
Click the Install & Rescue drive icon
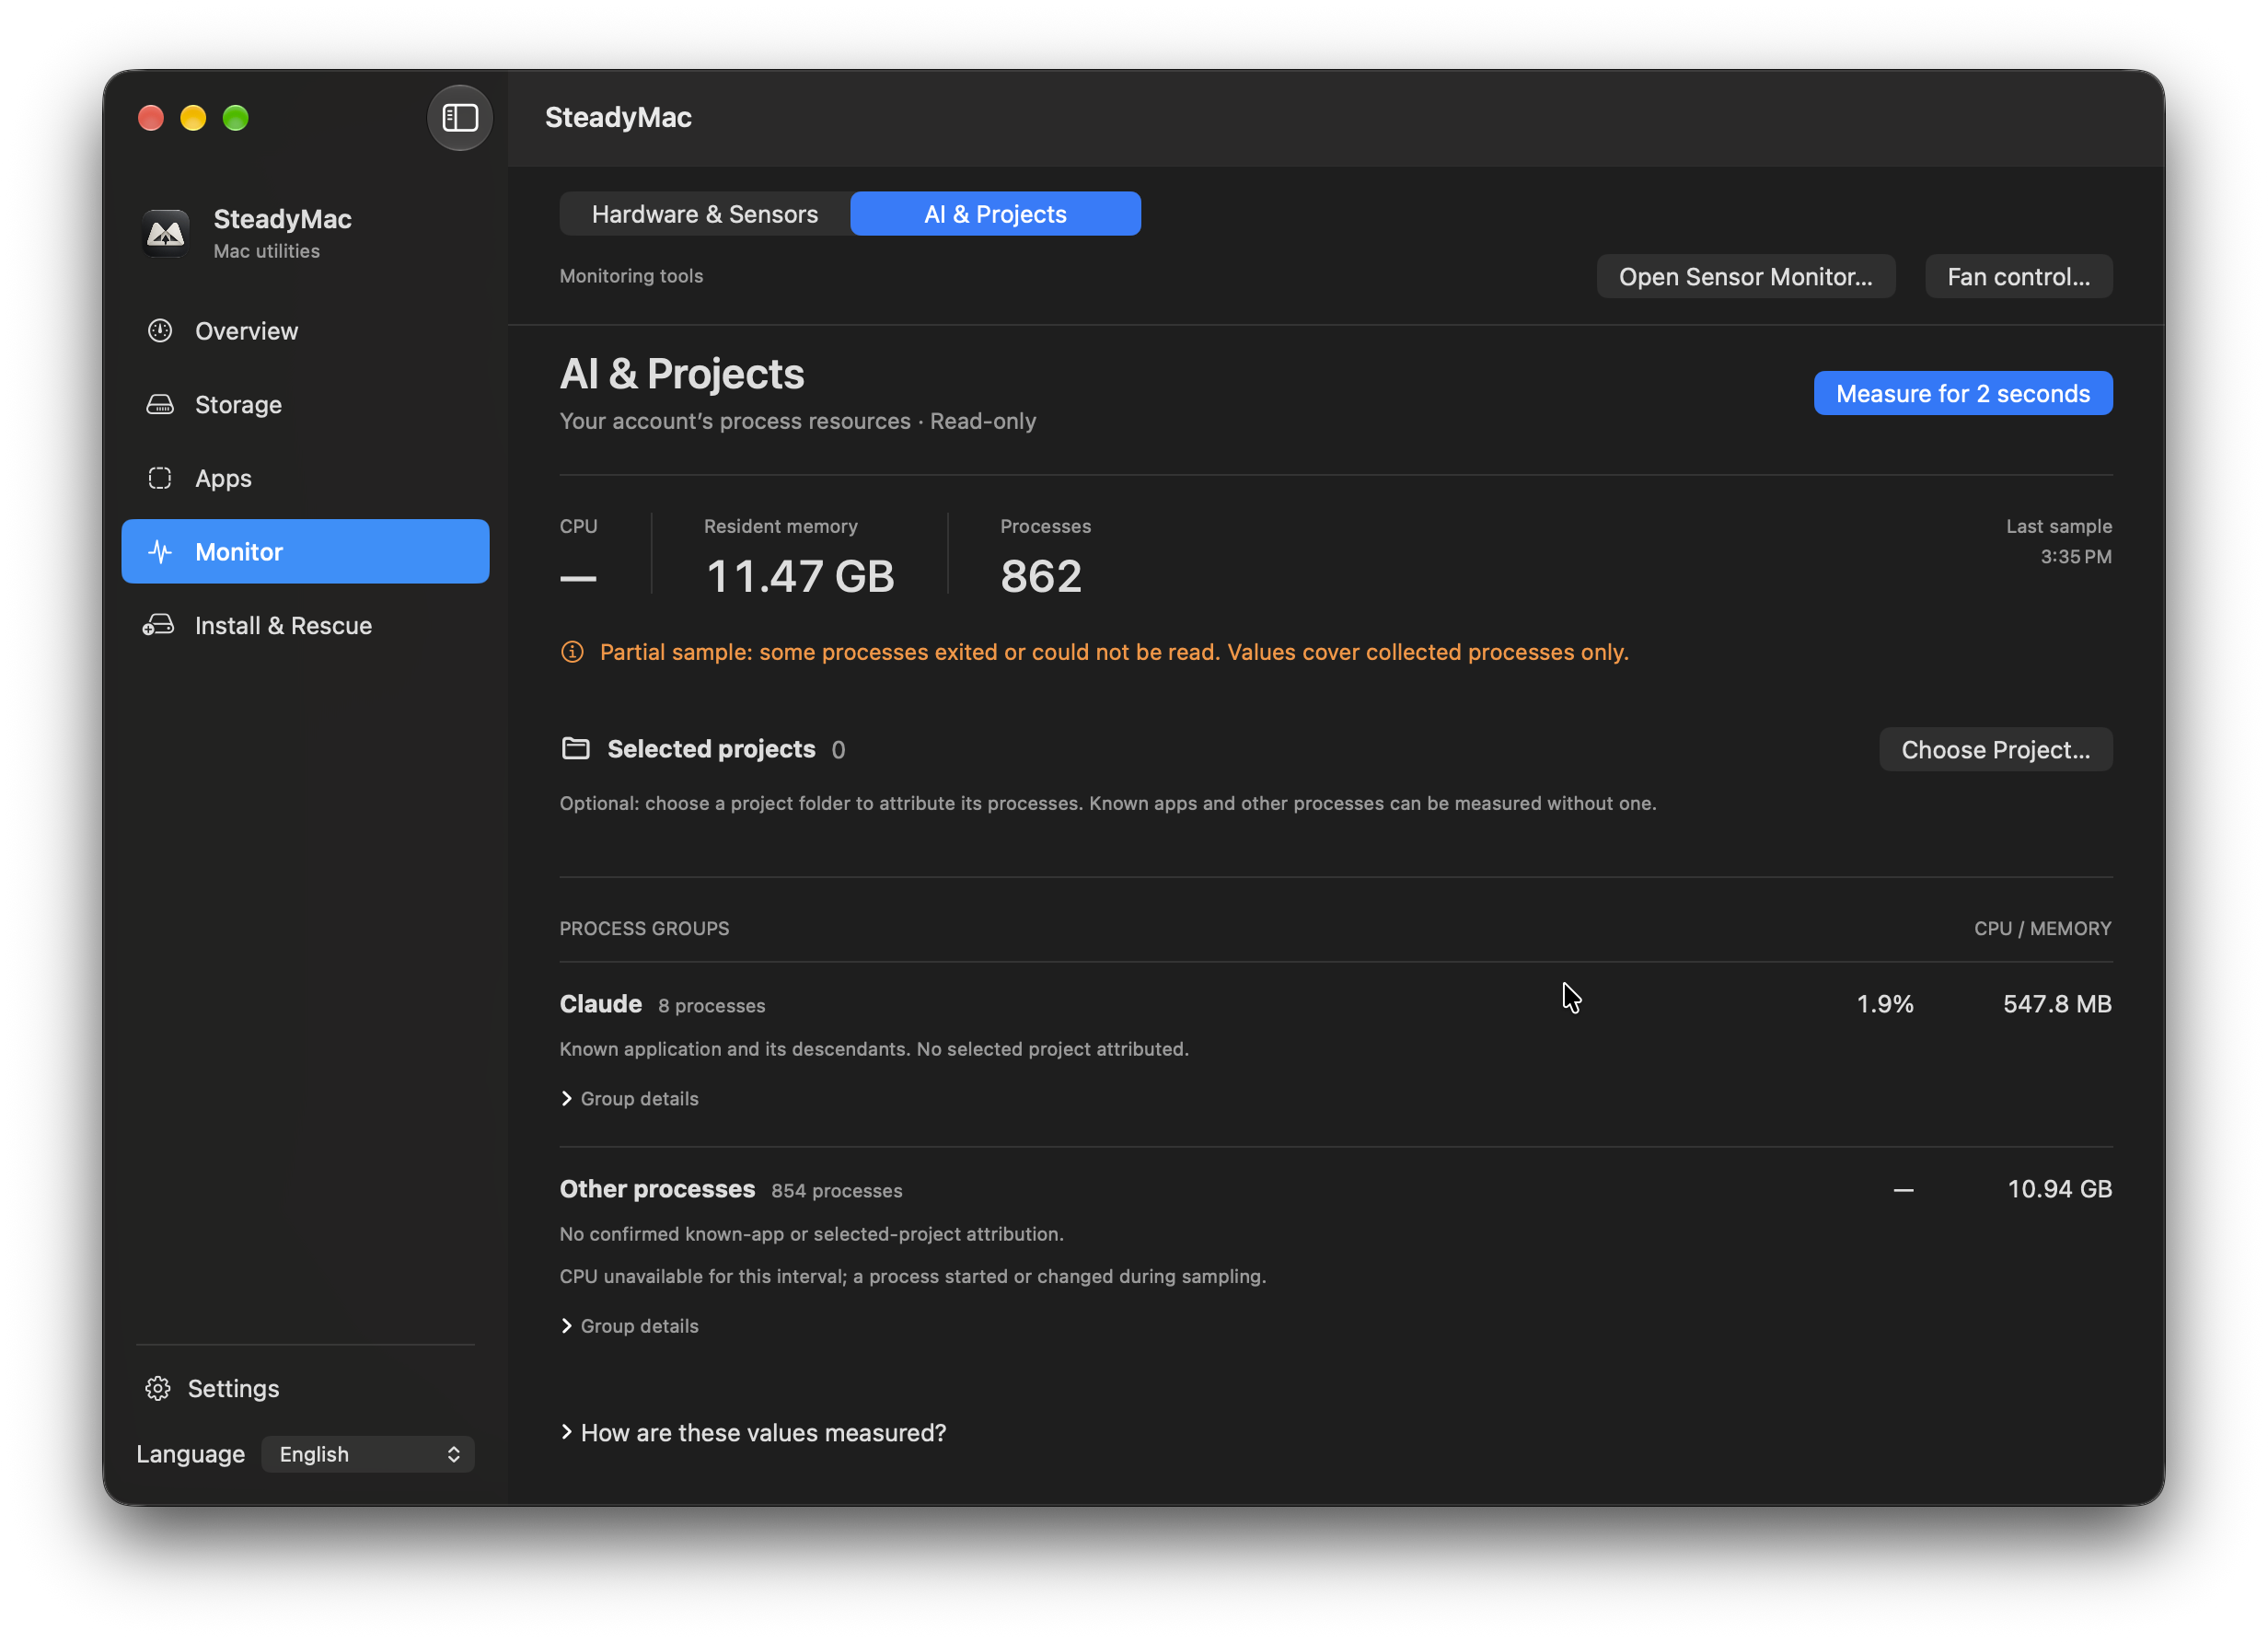[x=159, y=626]
